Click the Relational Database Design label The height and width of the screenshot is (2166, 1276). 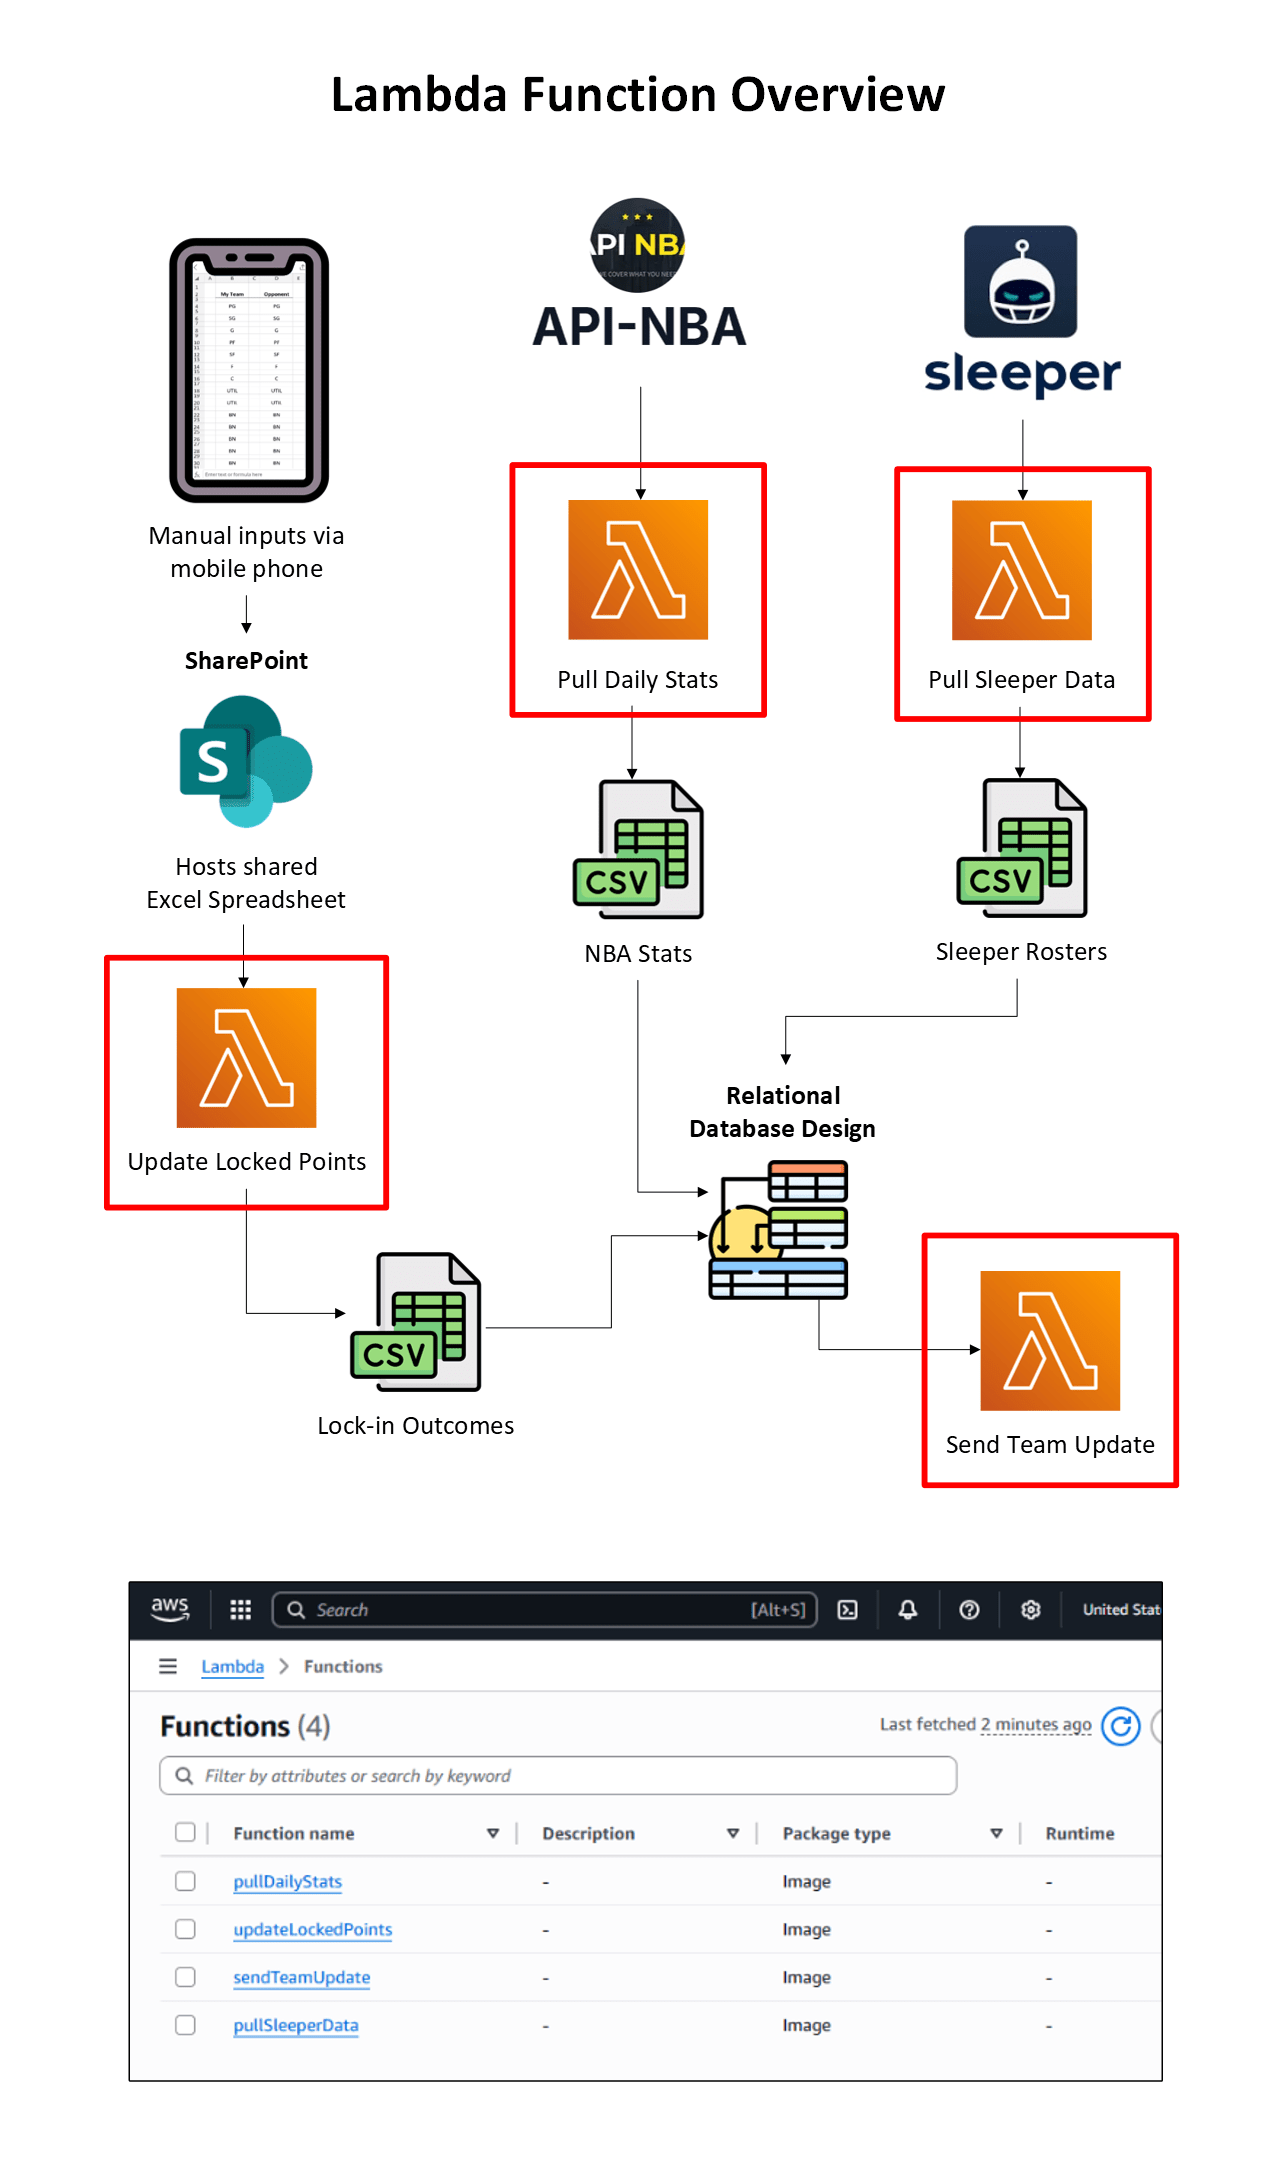782,1112
